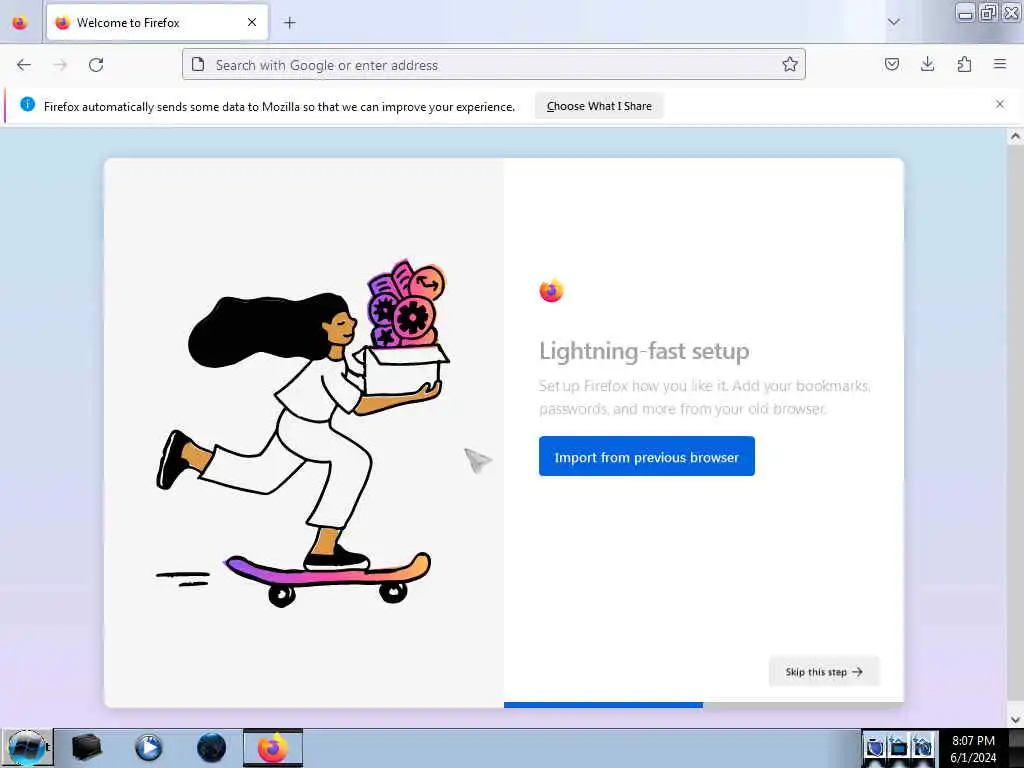1024x768 pixels.
Task: Click Import from previous browser
Action: click(x=647, y=456)
